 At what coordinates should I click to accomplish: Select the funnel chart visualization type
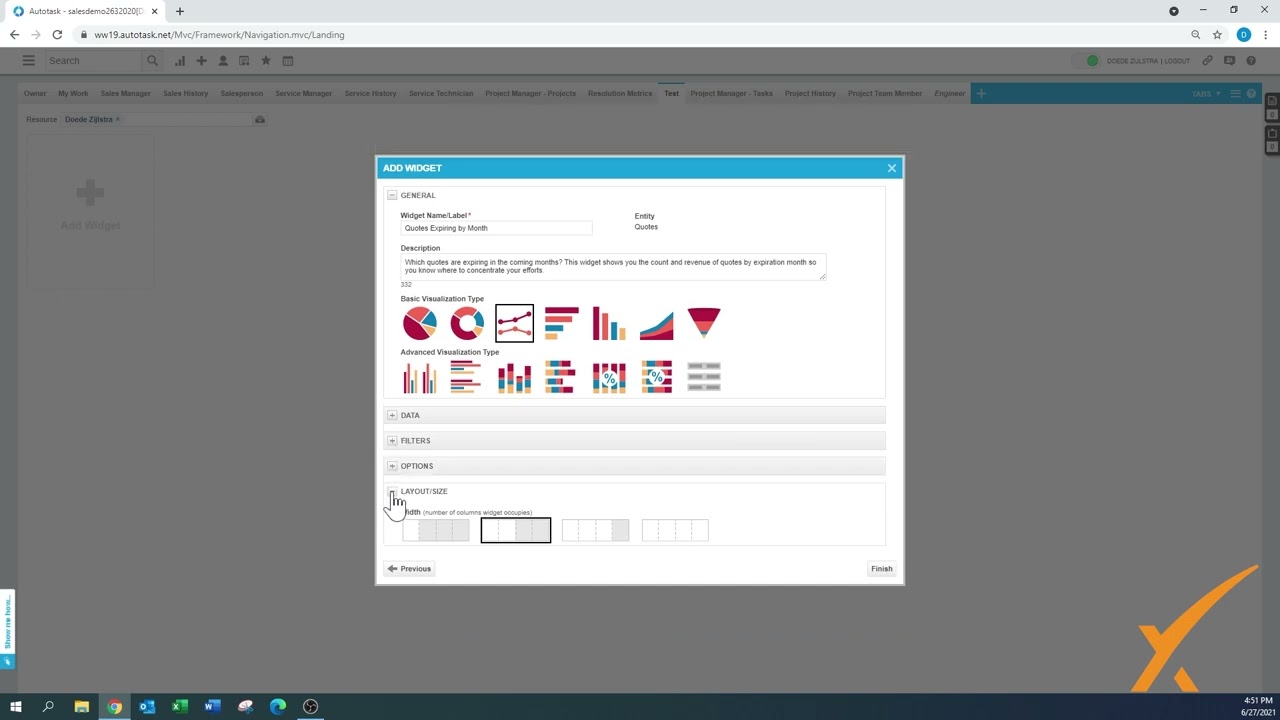[x=704, y=323]
